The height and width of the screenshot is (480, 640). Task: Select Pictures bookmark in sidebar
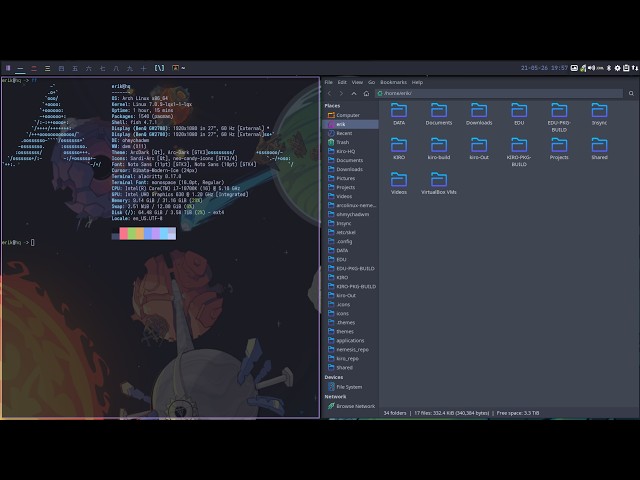point(351,178)
